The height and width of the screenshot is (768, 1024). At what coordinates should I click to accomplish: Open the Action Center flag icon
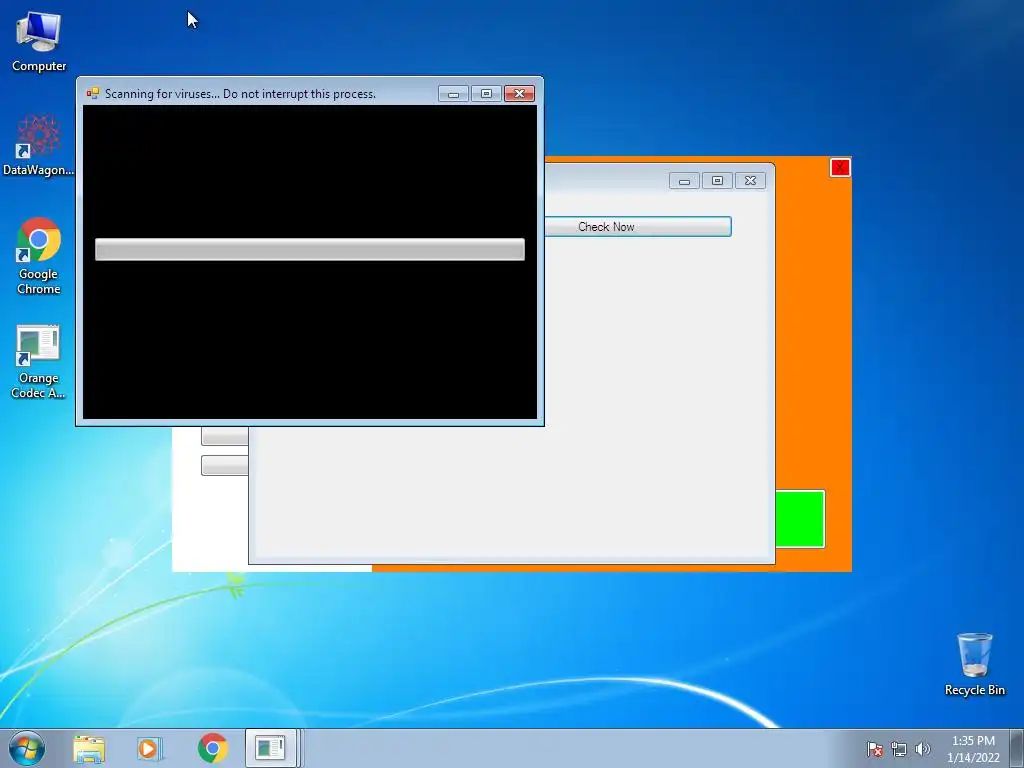click(874, 749)
